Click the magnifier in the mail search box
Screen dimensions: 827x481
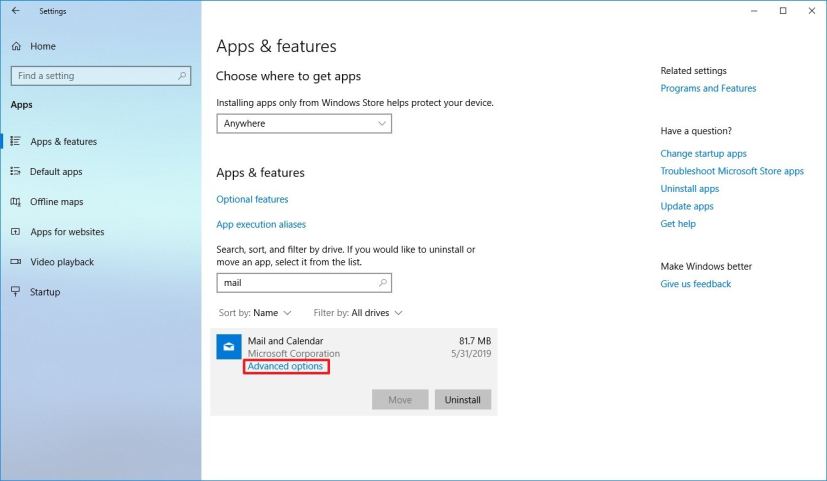383,283
